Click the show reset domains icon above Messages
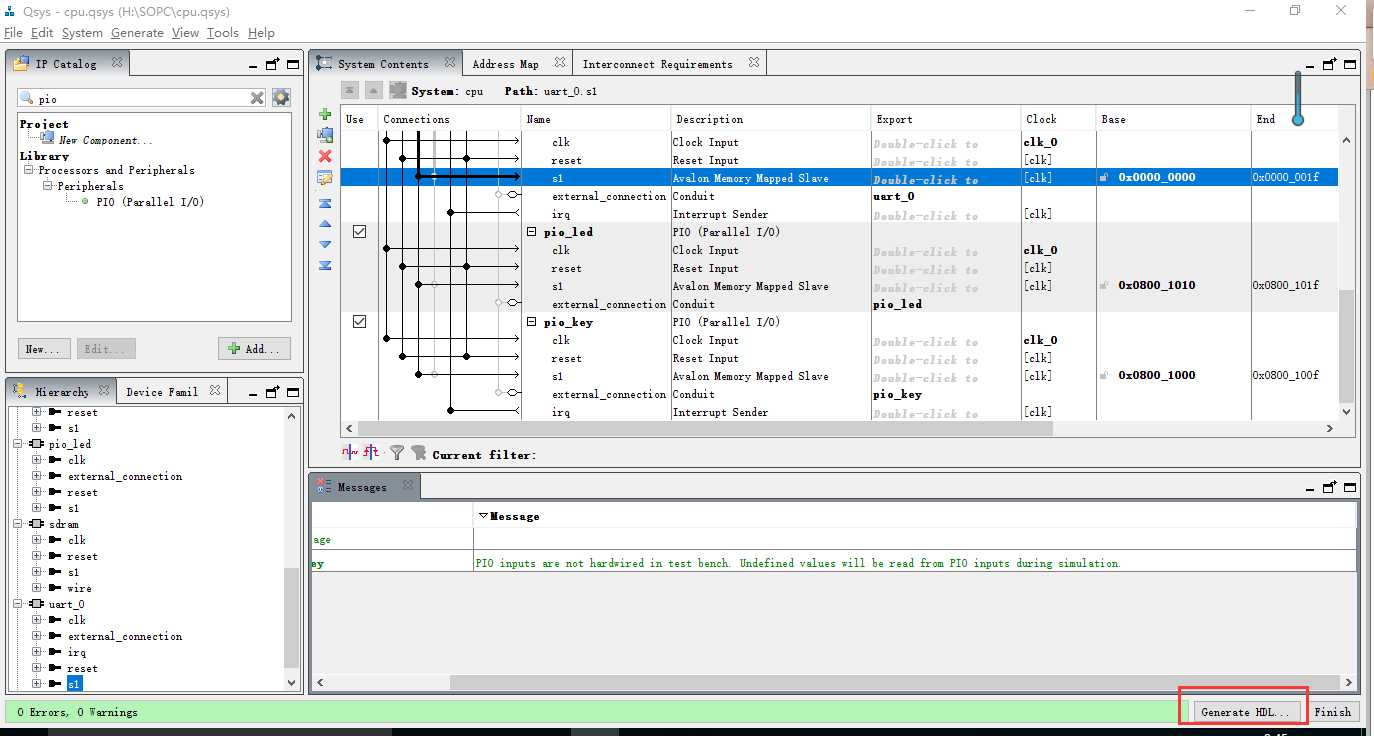 click(371, 452)
